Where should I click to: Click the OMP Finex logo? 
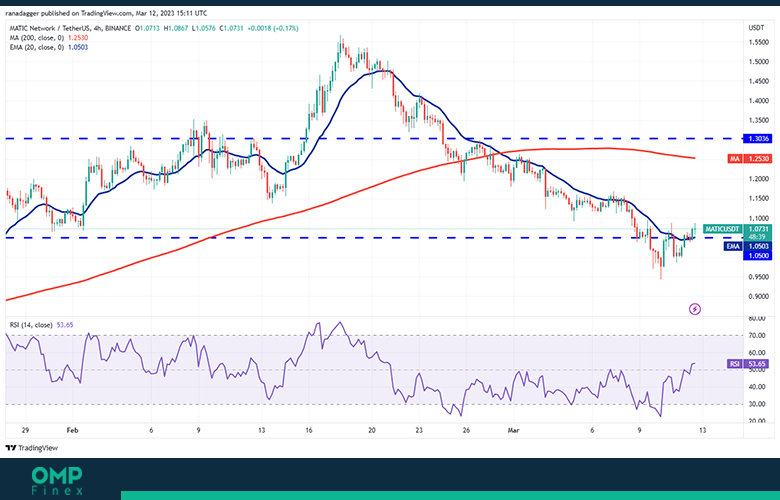(x=57, y=481)
